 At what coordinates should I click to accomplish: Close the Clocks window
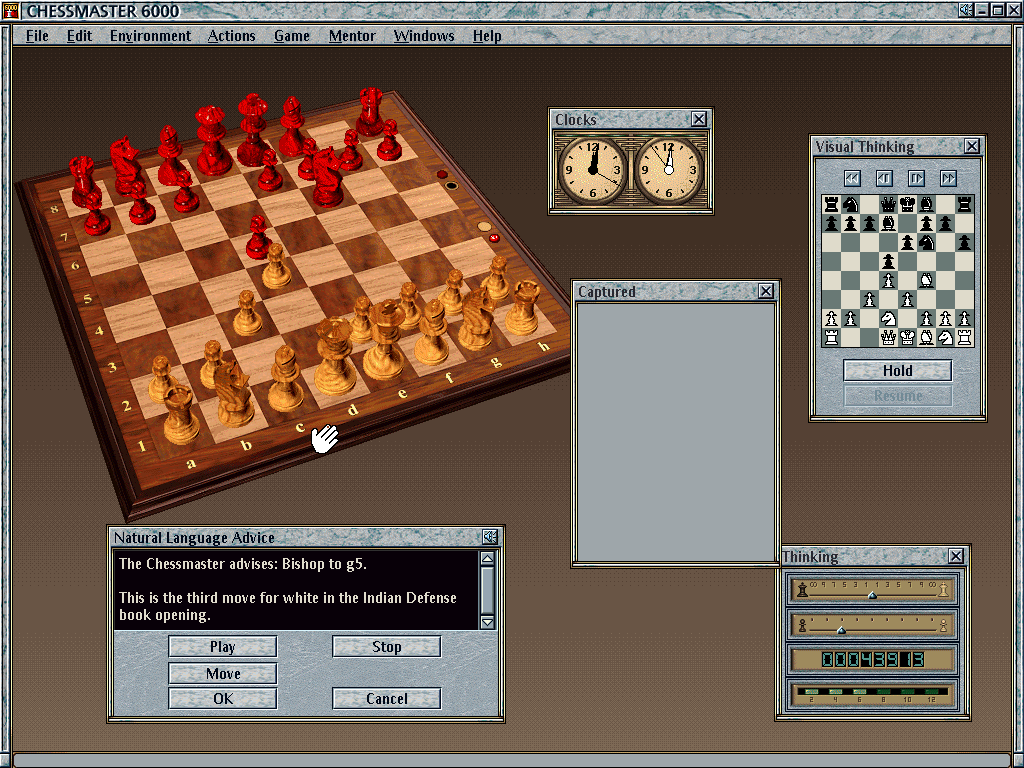(x=699, y=119)
